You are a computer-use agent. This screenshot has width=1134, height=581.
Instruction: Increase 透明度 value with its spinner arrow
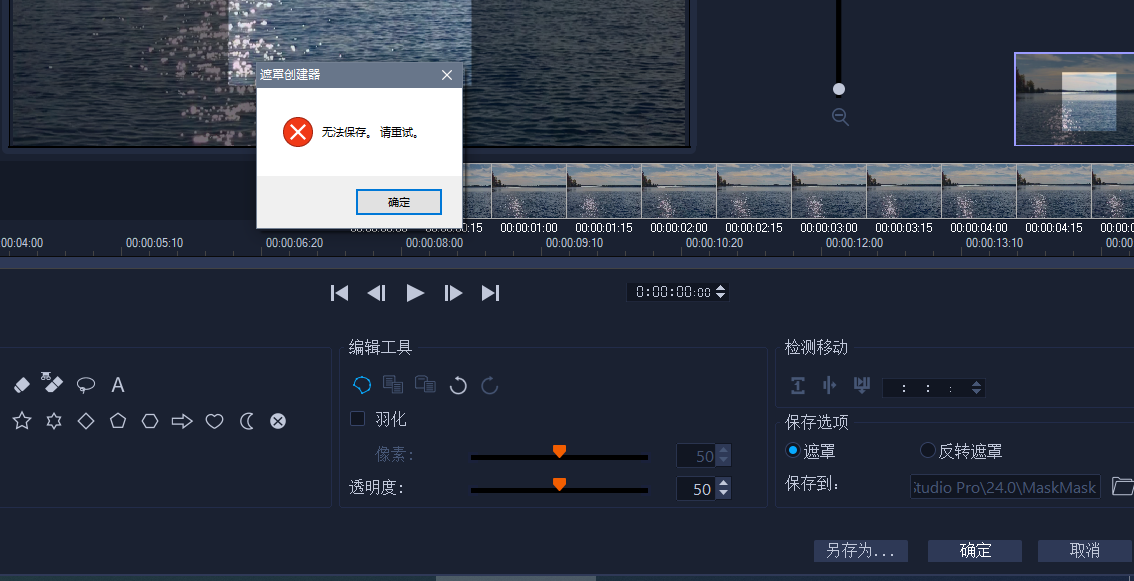(723, 484)
